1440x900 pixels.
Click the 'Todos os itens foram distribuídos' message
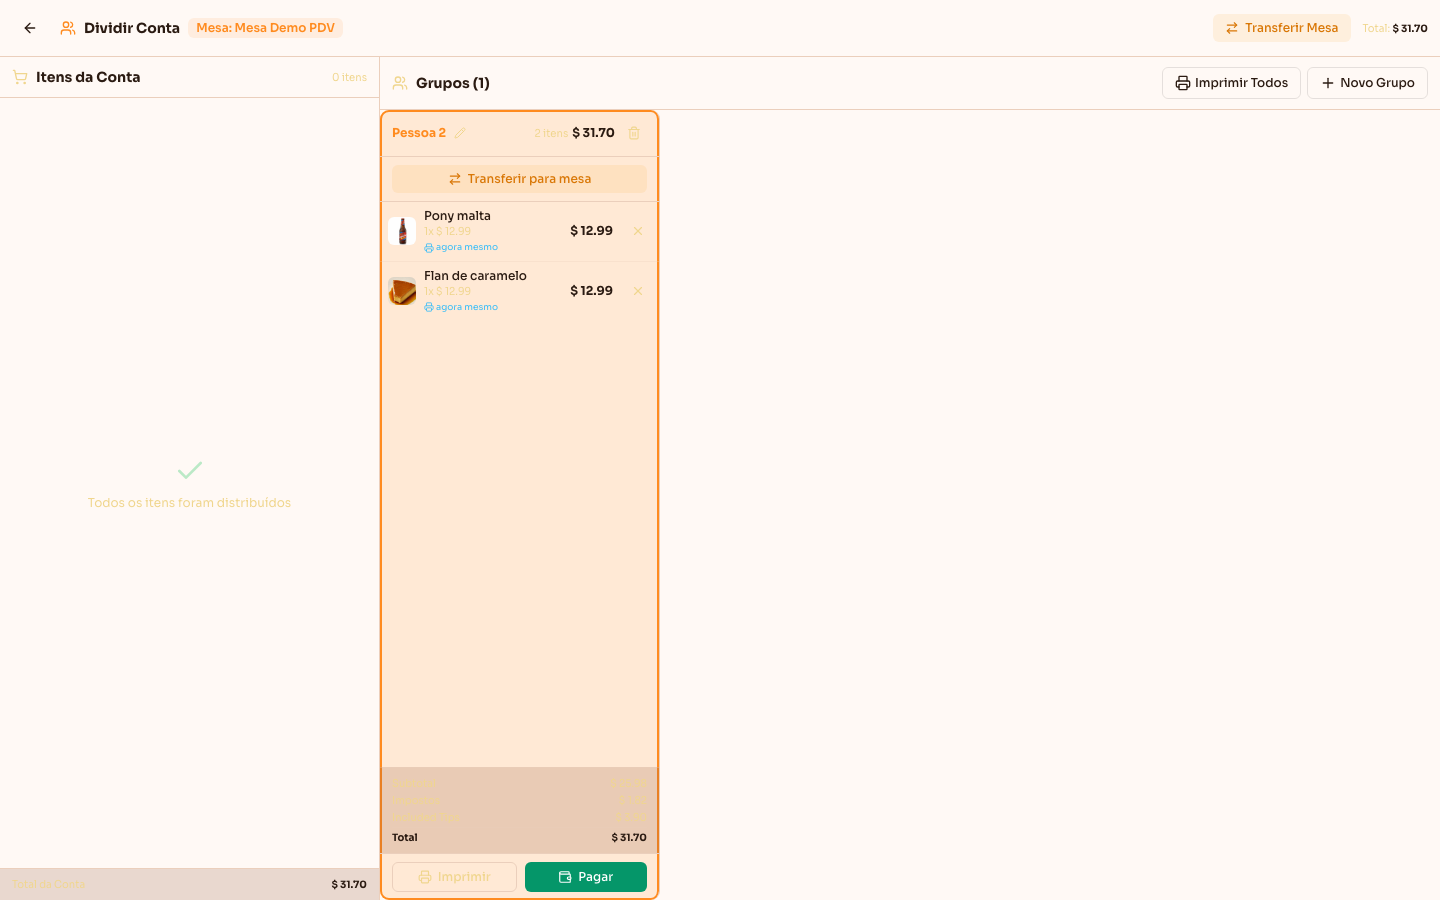point(189,503)
